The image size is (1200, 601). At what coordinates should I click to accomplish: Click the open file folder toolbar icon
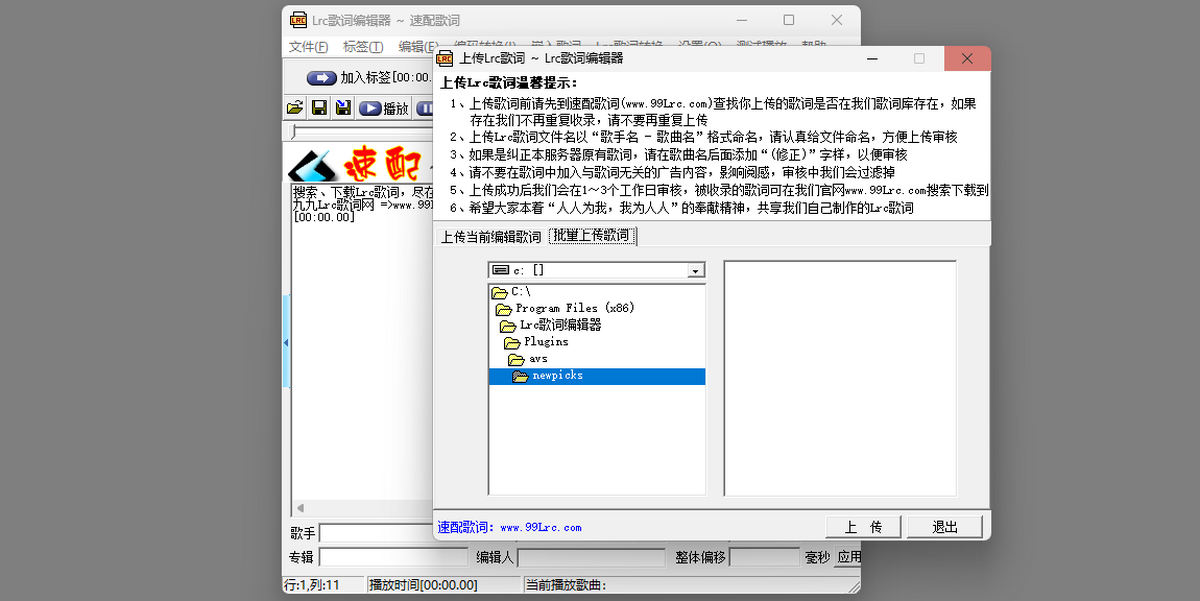tap(295, 108)
